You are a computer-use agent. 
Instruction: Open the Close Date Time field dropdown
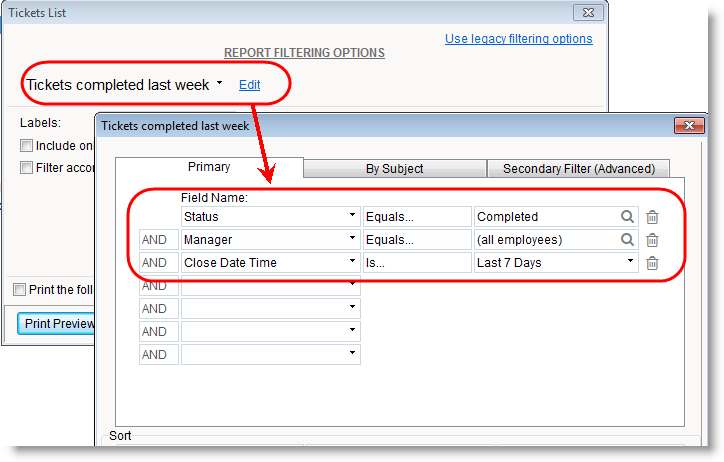[352, 263]
